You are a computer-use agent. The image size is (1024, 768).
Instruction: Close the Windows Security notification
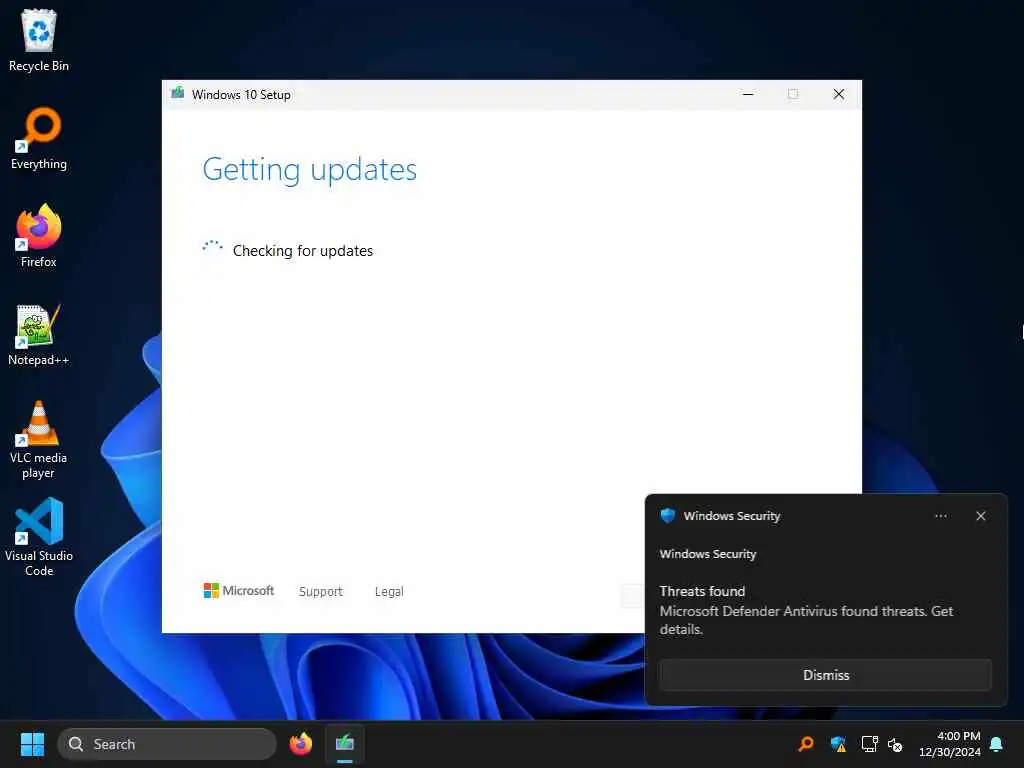click(981, 516)
